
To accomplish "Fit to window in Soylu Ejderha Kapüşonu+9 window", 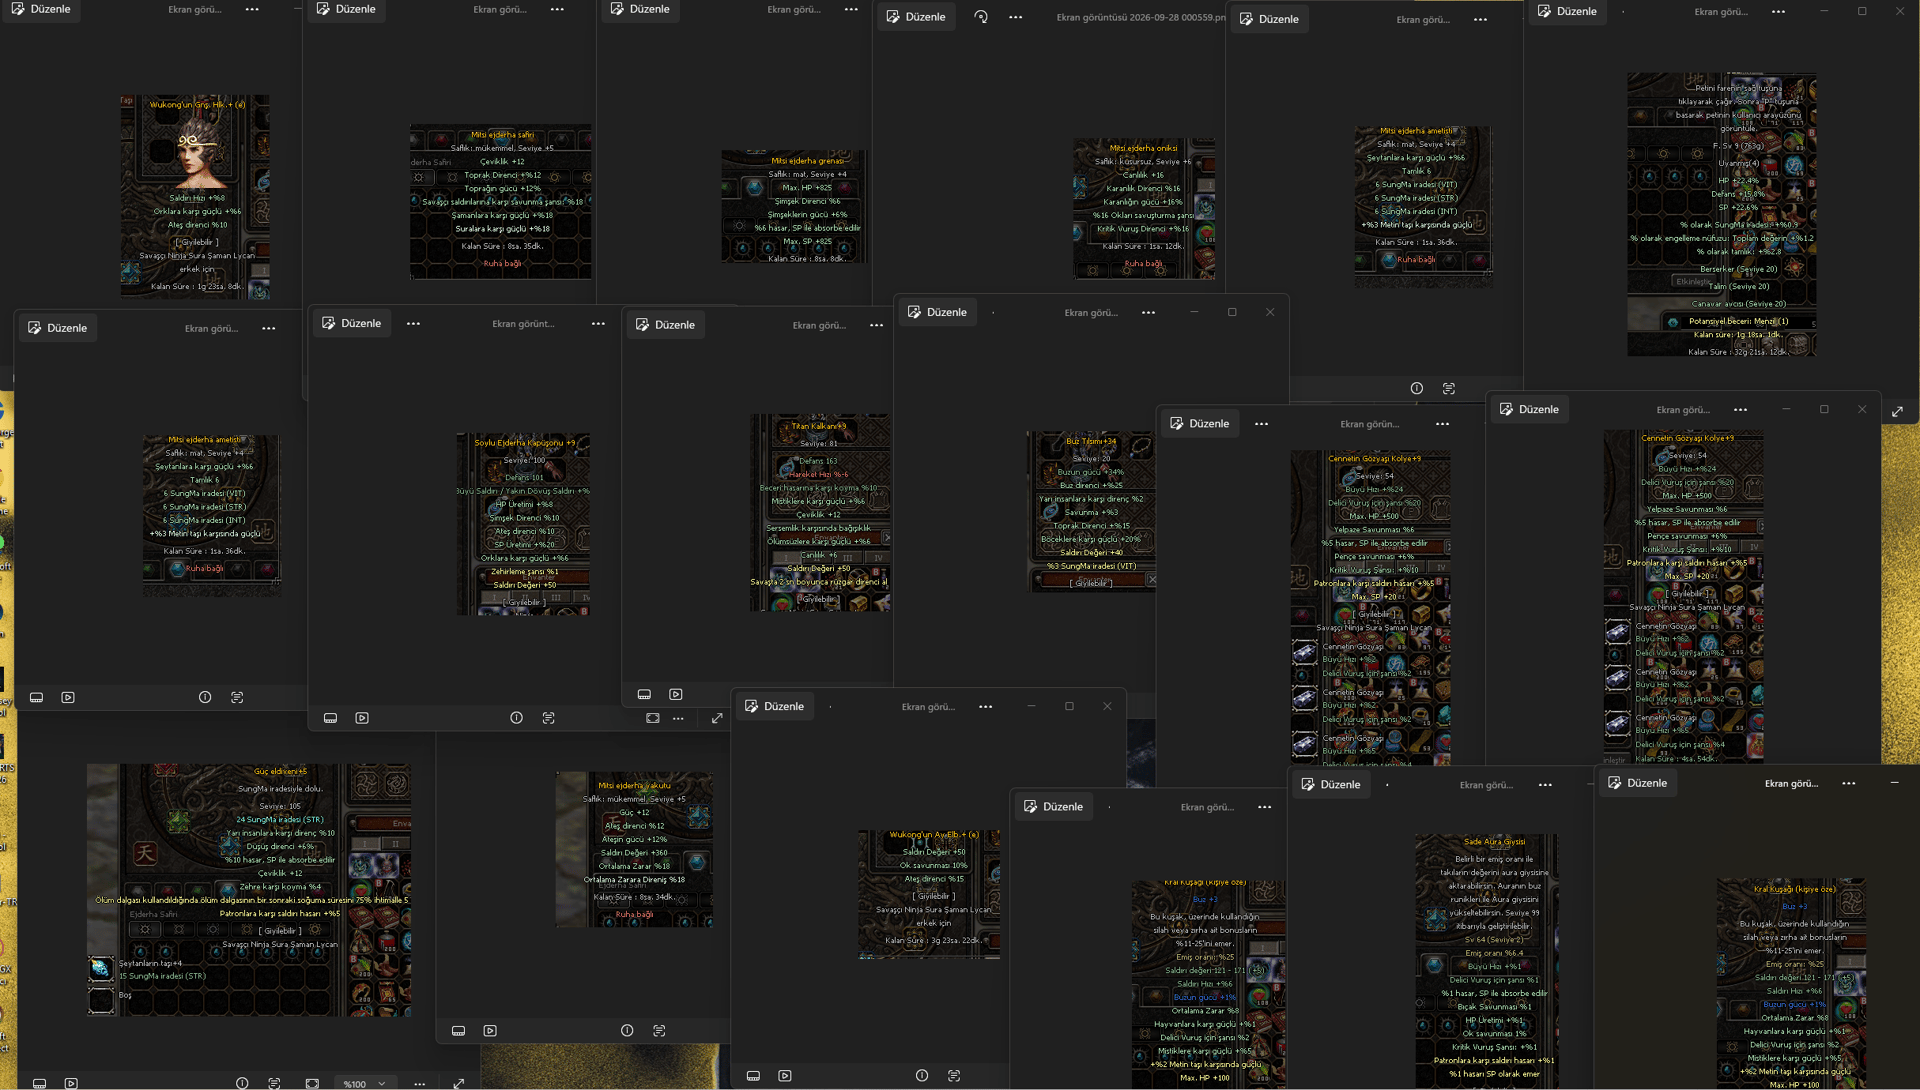I will (653, 717).
